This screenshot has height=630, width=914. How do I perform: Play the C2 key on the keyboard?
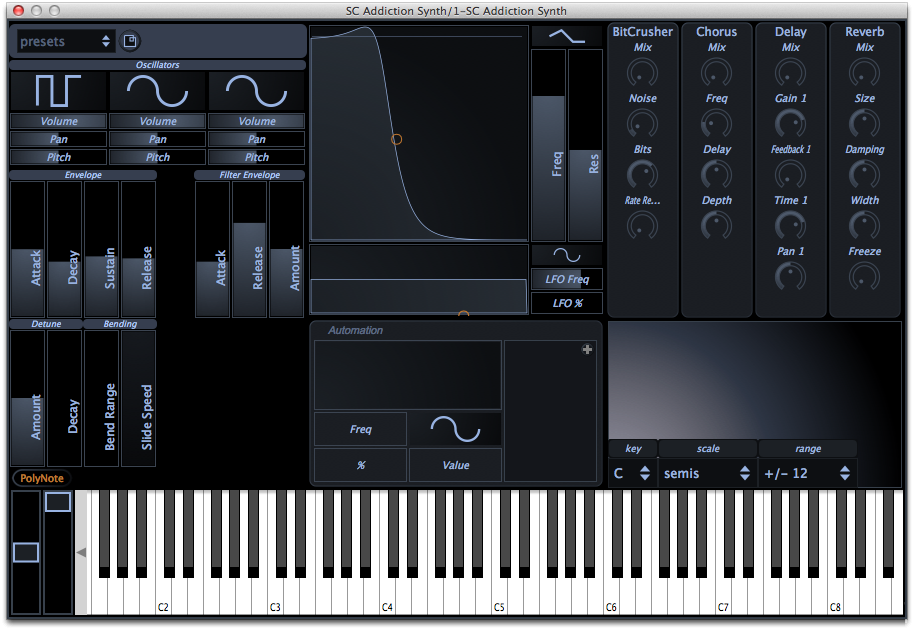(163, 594)
